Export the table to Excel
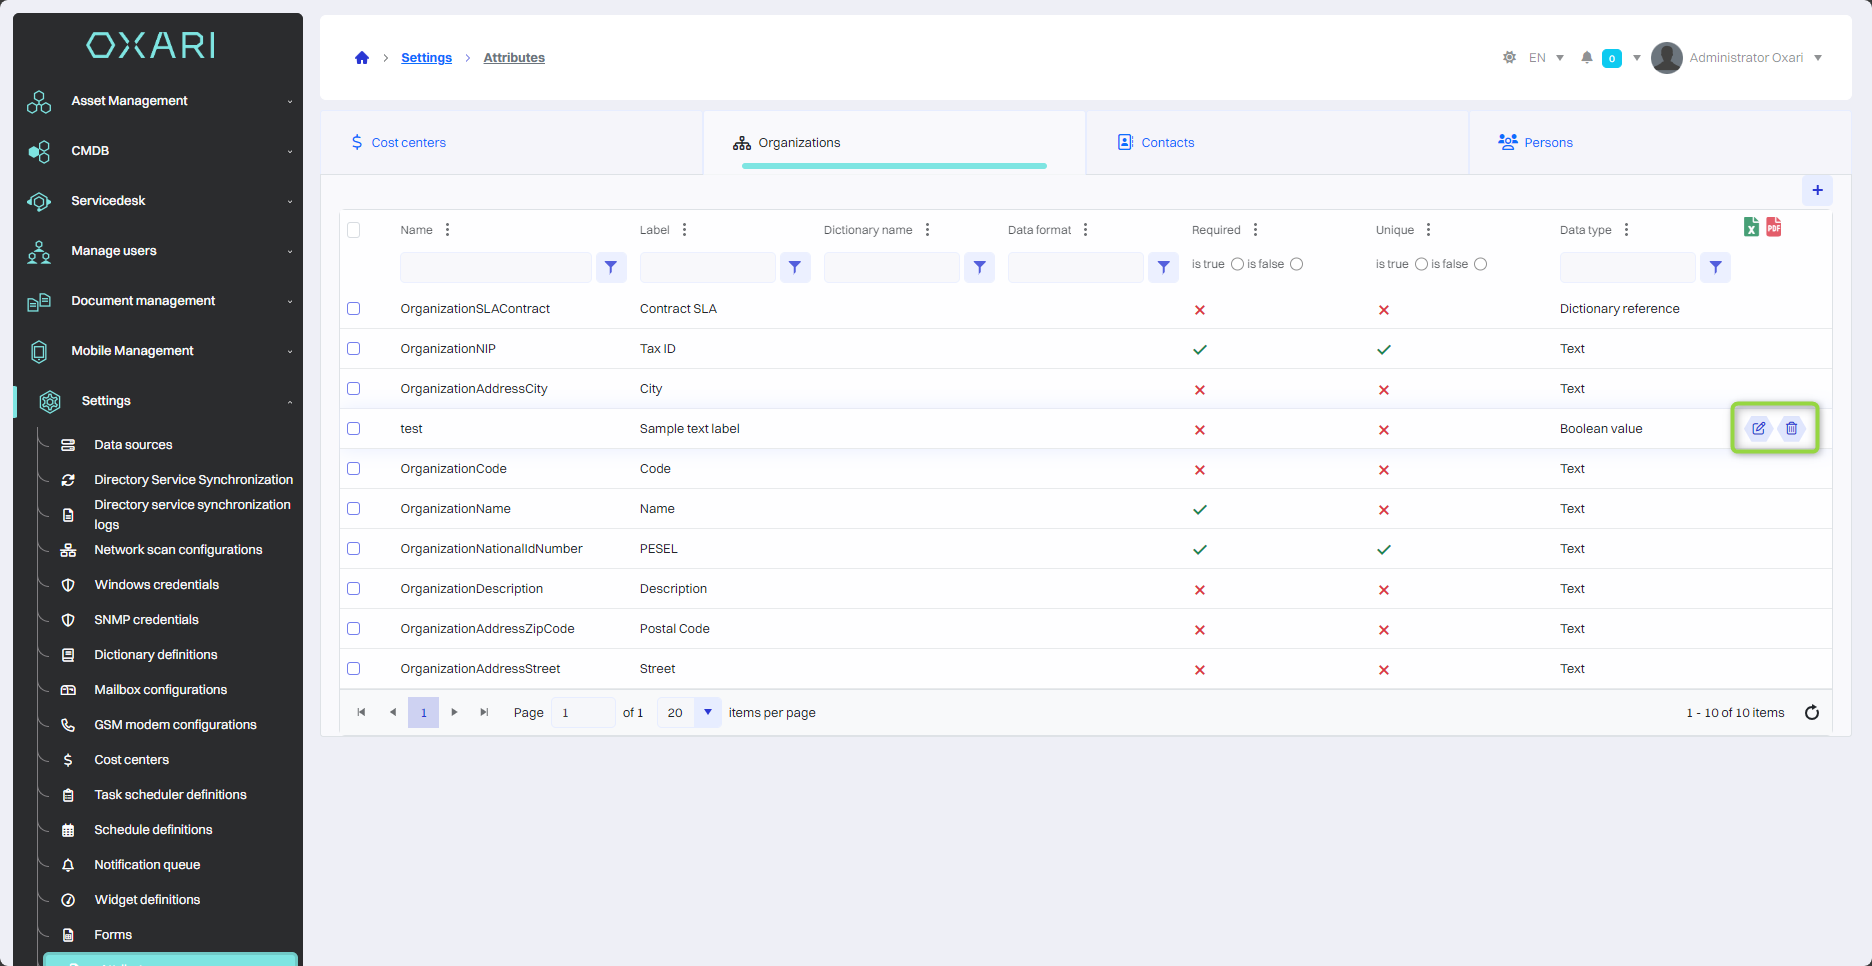 pyautogui.click(x=1751, y=228)
